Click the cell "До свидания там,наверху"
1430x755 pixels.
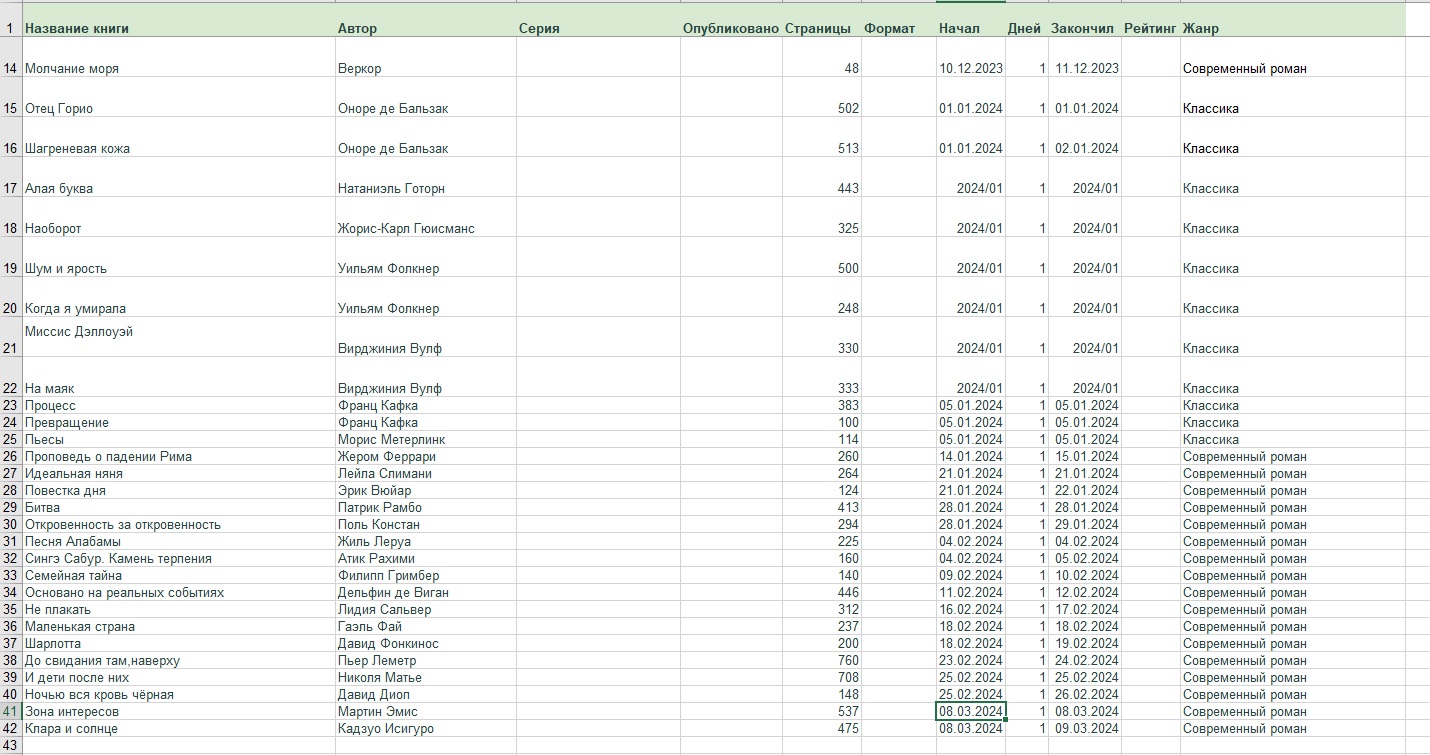click(178, 661)
